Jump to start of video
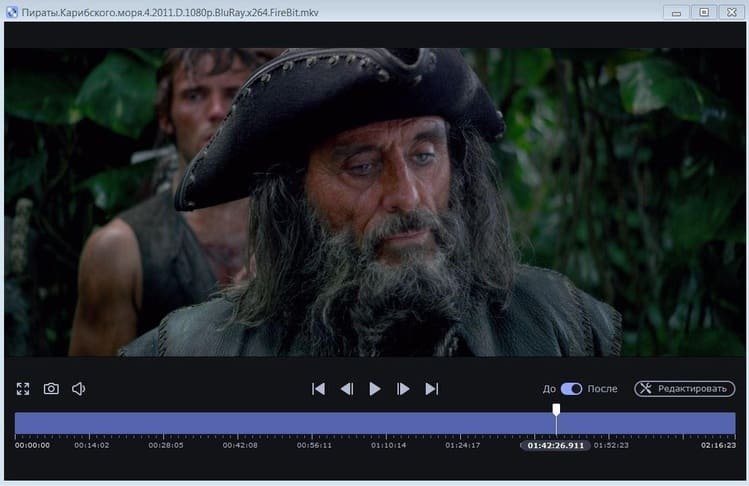The width and height of the screenshot is (749, 486). tap(318, 388)
